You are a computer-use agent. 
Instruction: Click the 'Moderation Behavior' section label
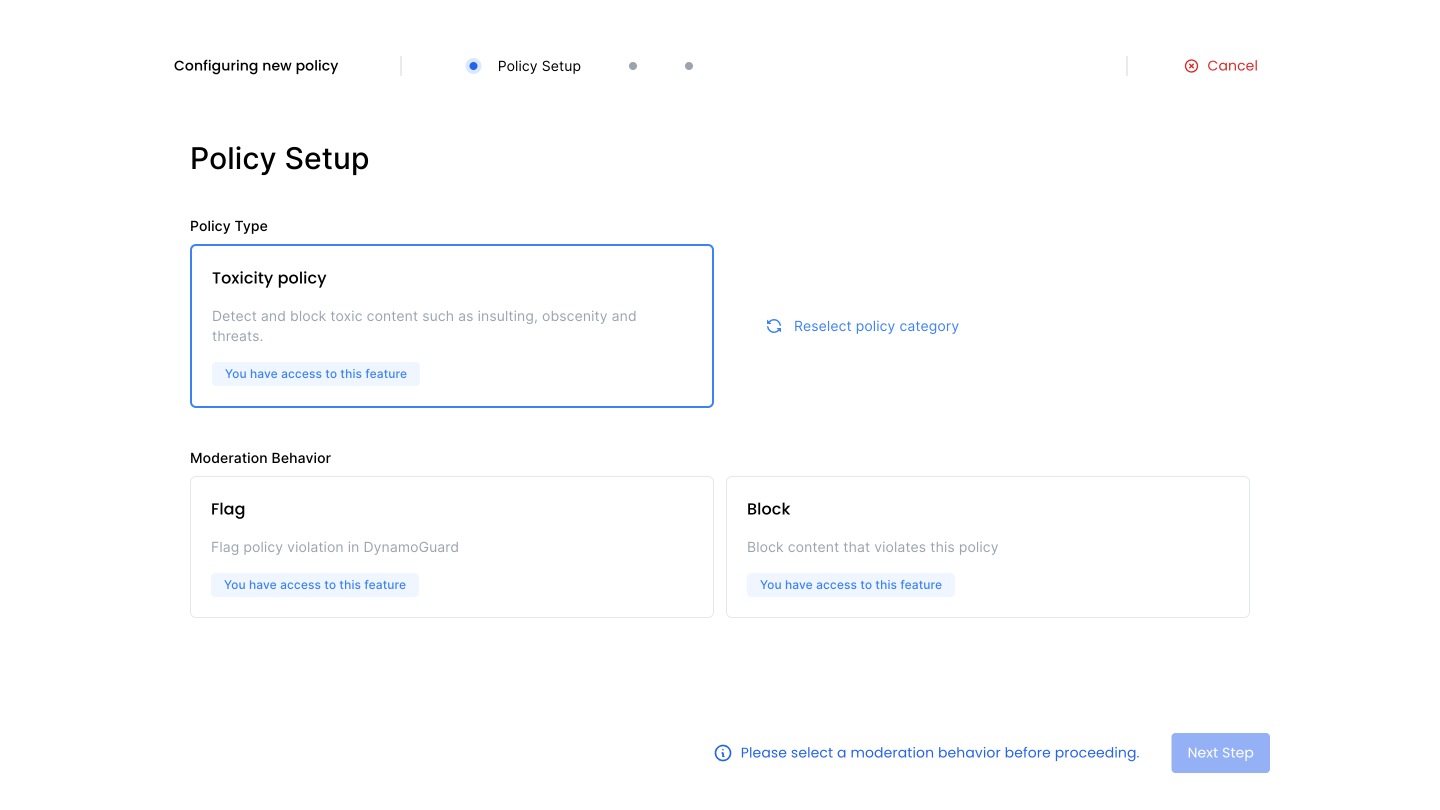[260, 458]
